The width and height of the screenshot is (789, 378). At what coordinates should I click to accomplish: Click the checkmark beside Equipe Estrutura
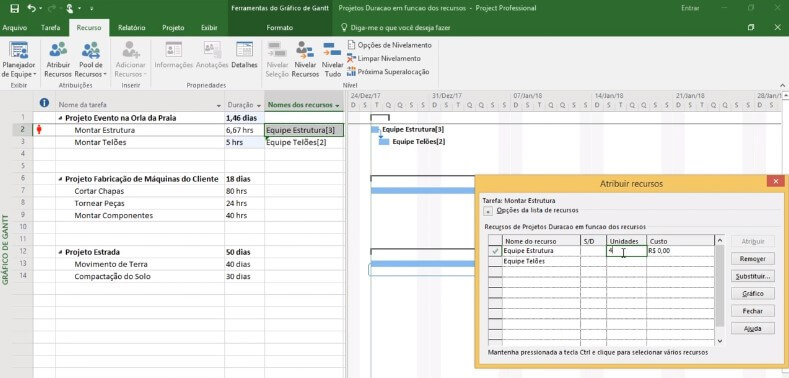click(x=496, y=251)
